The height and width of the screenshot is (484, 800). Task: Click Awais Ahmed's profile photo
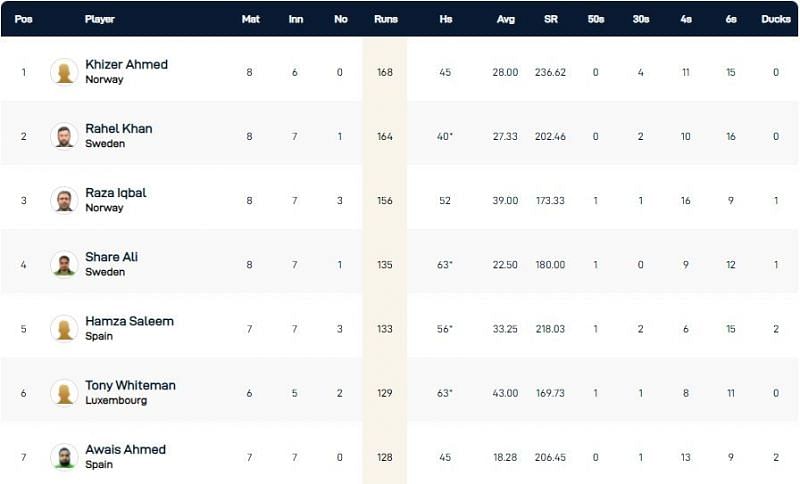point(64,456)
